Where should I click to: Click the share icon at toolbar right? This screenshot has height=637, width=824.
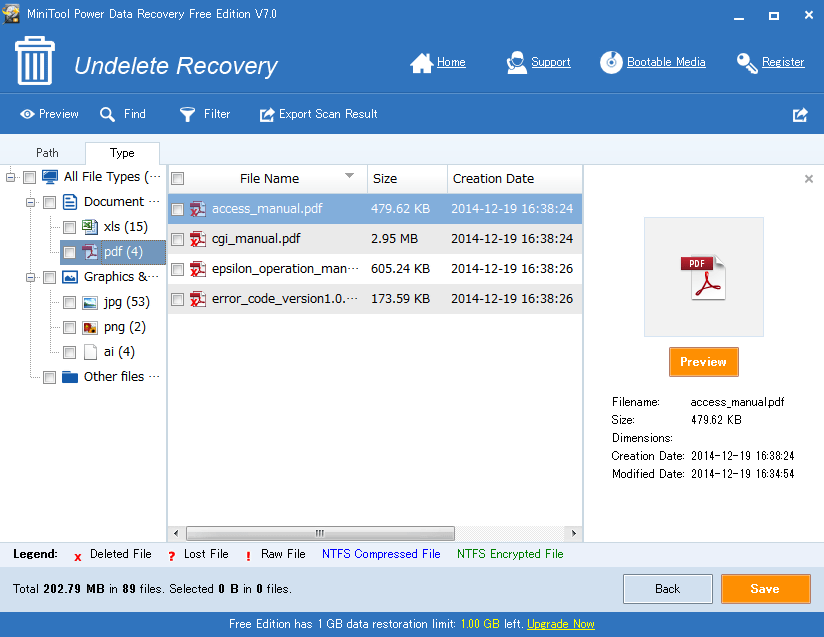pos(800,115)
